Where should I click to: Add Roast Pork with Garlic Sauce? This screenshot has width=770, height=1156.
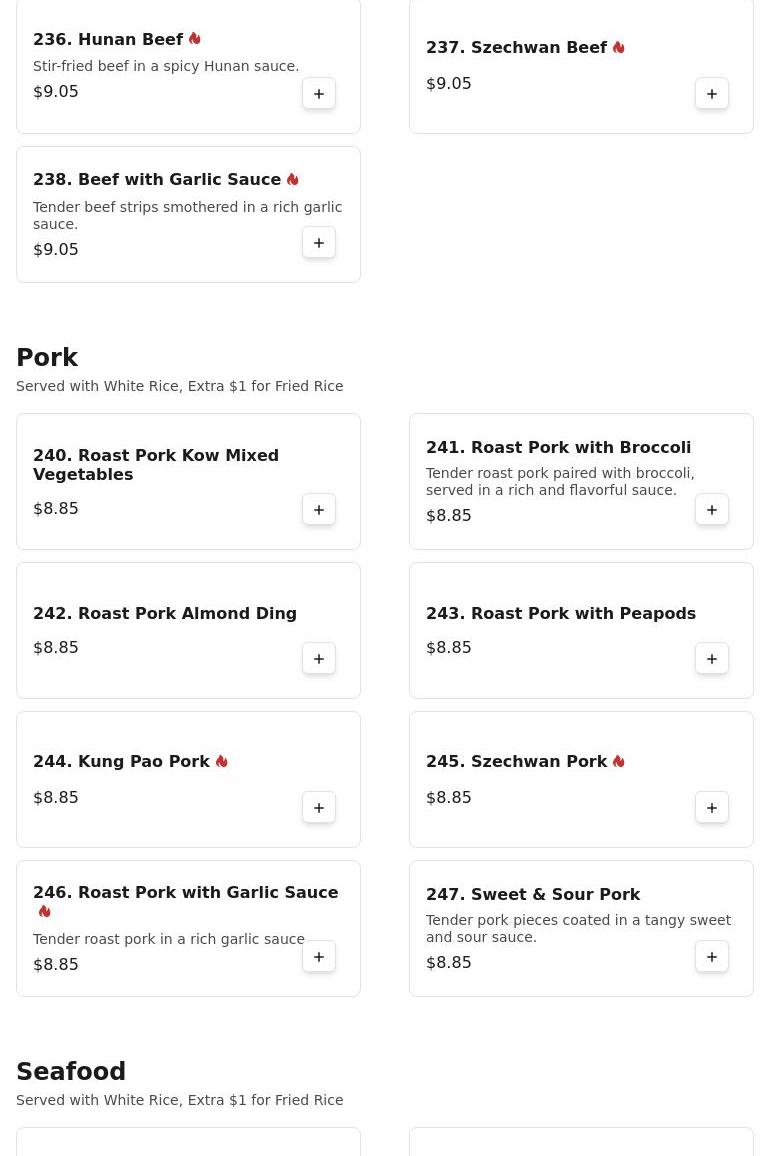pos(319,957)
